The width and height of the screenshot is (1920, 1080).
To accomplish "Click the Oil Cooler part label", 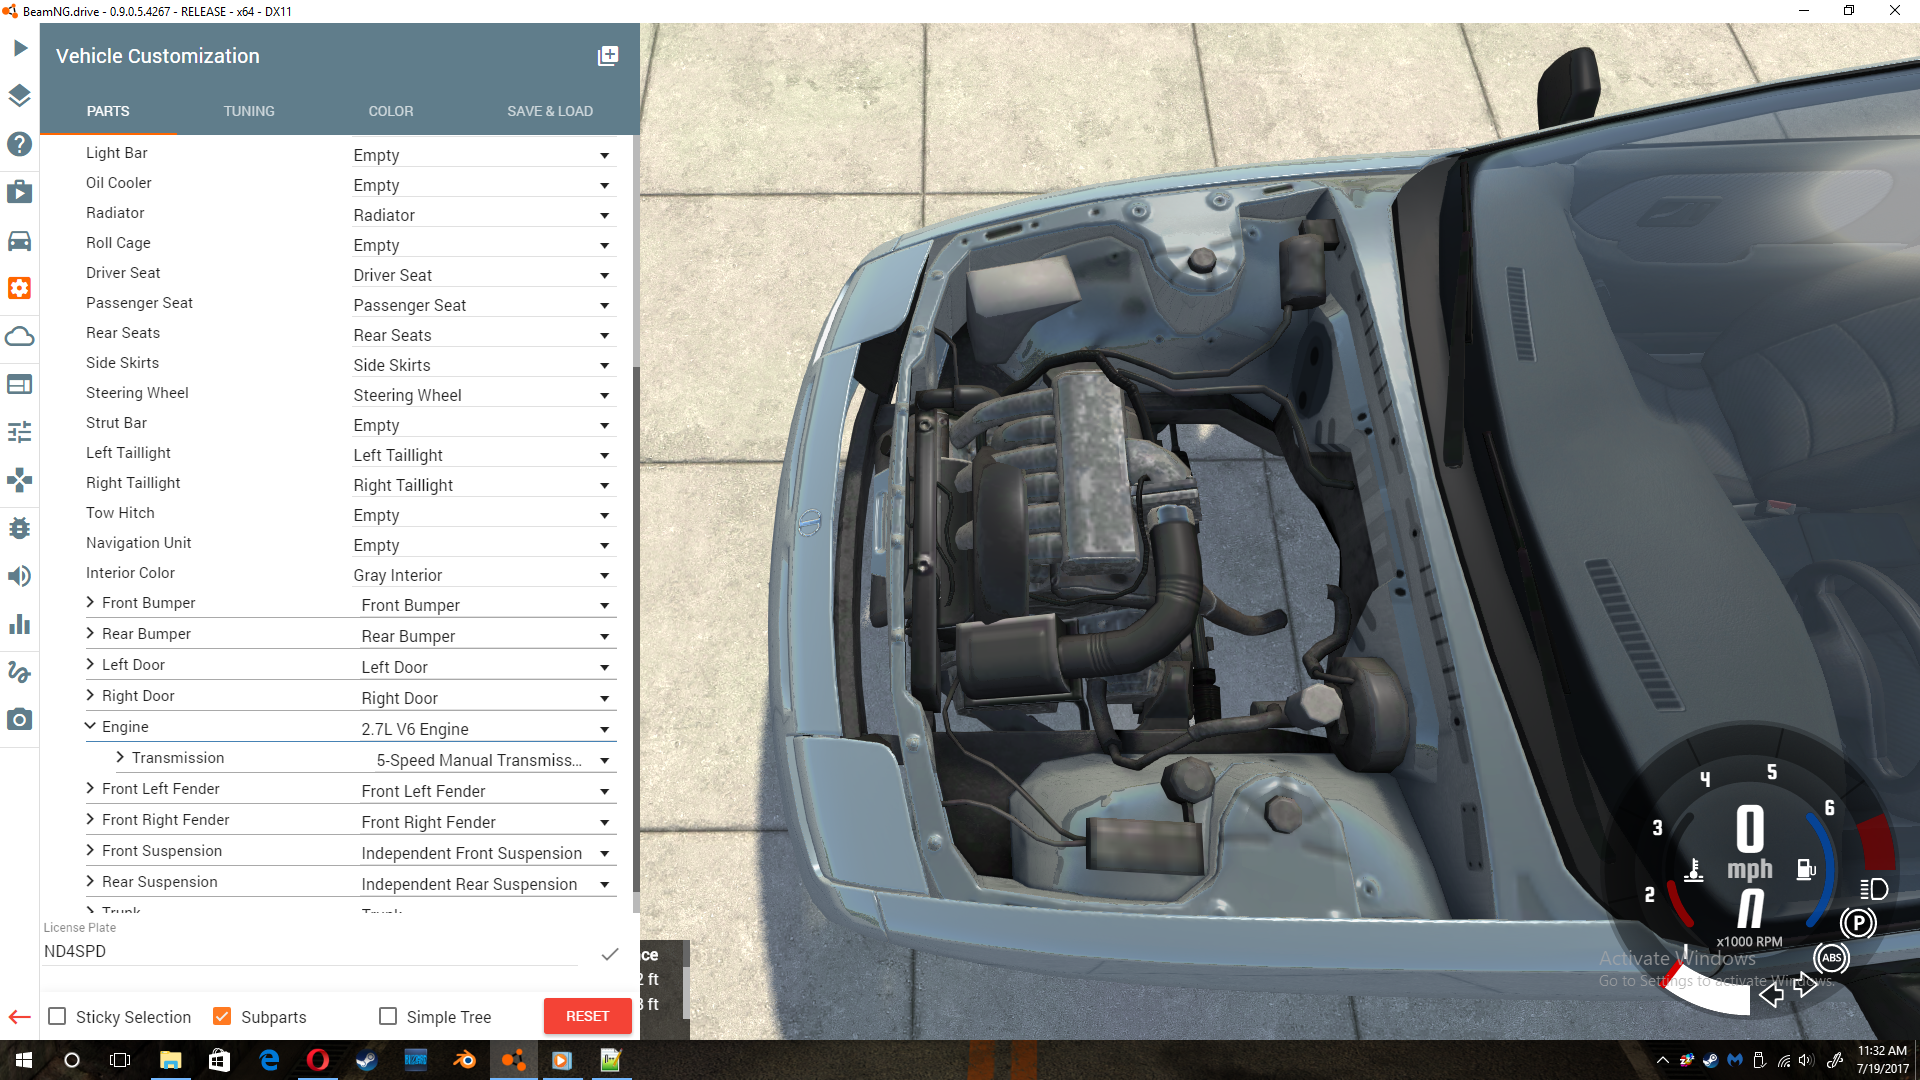I will 118,183.
